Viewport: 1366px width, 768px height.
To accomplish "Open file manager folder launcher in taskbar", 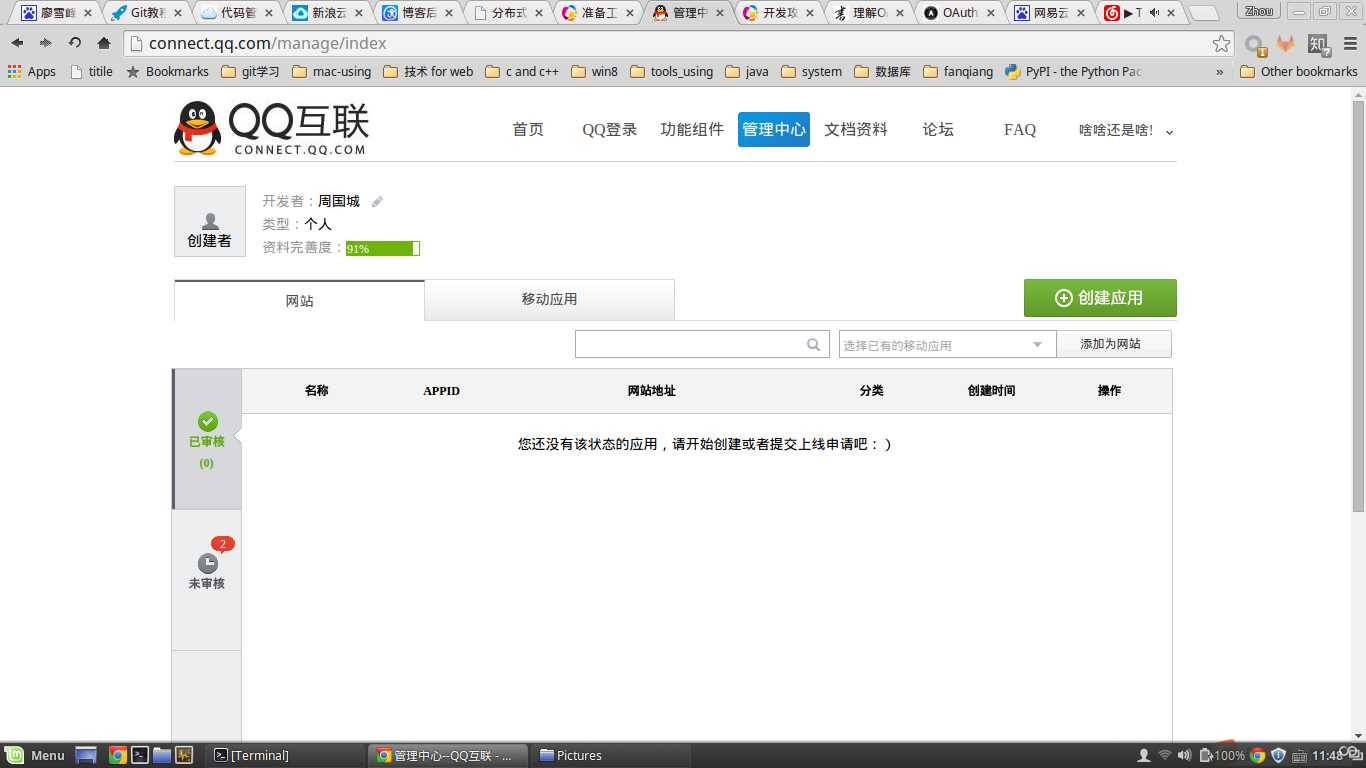I will tap(162, 755).
